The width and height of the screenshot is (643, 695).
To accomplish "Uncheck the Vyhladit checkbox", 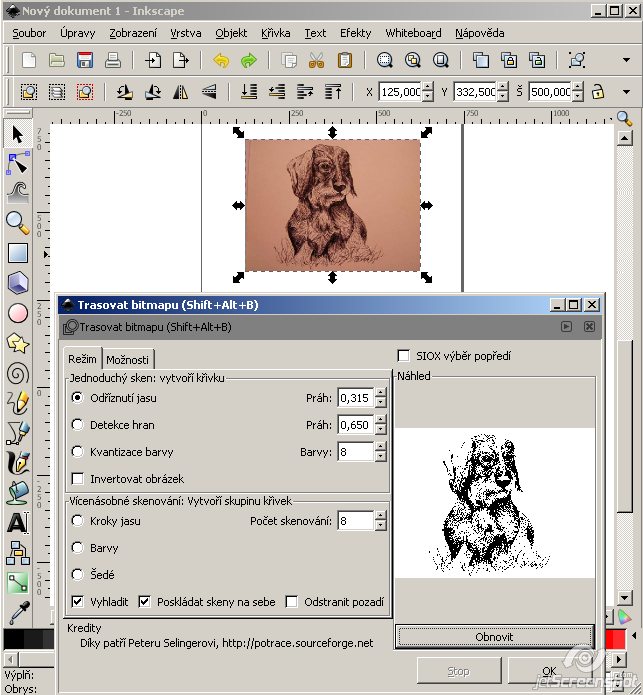I will [x=78, y=602].
